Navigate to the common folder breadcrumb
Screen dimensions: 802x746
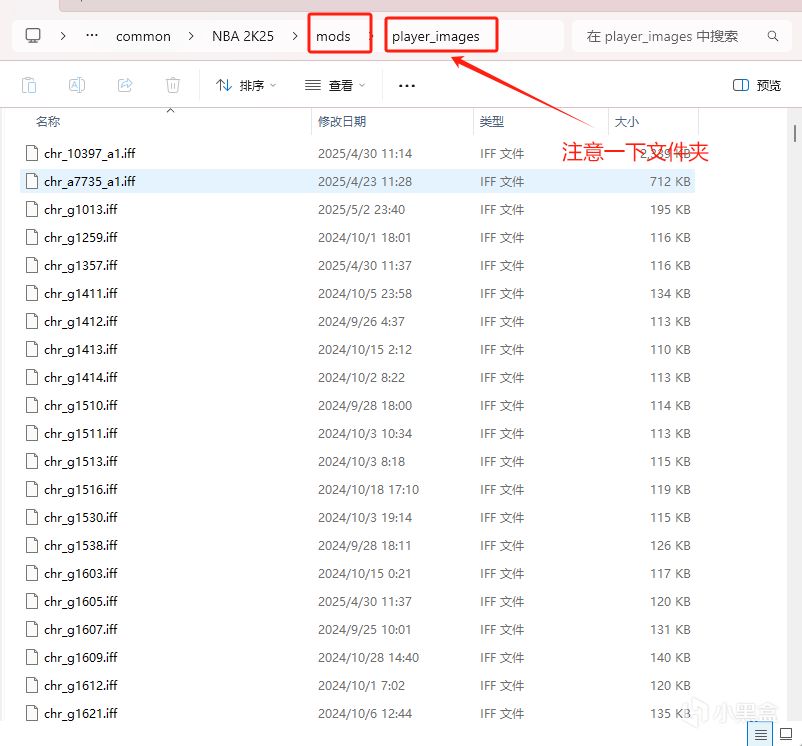tap(143, 36)
